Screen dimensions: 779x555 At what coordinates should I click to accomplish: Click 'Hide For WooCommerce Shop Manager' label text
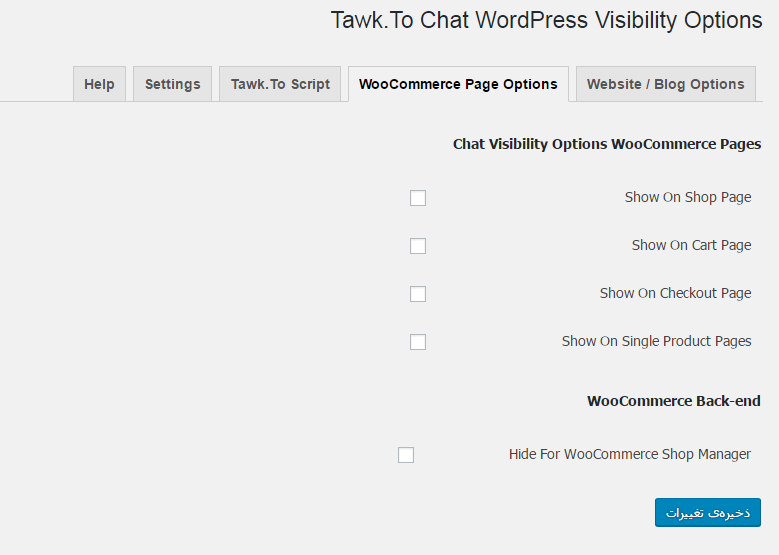pyautogui.click(x=629, y=454)
